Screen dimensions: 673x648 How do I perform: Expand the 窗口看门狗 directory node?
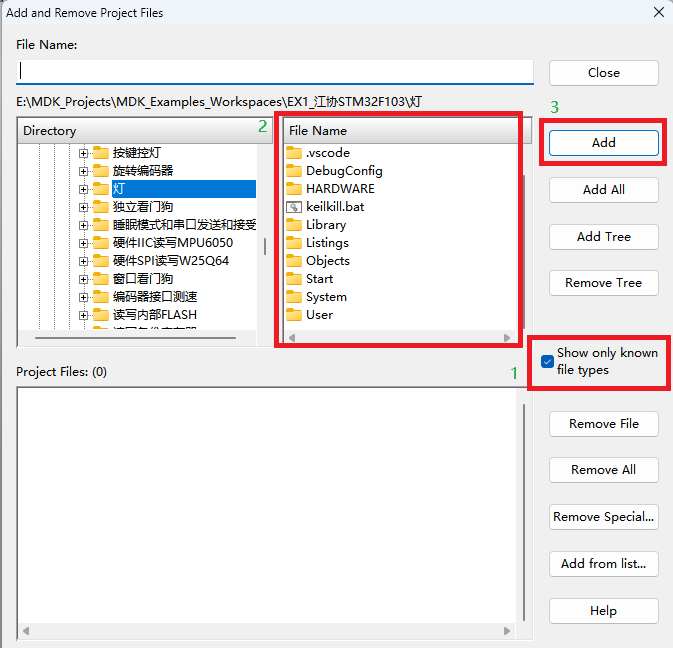[83, 279]
